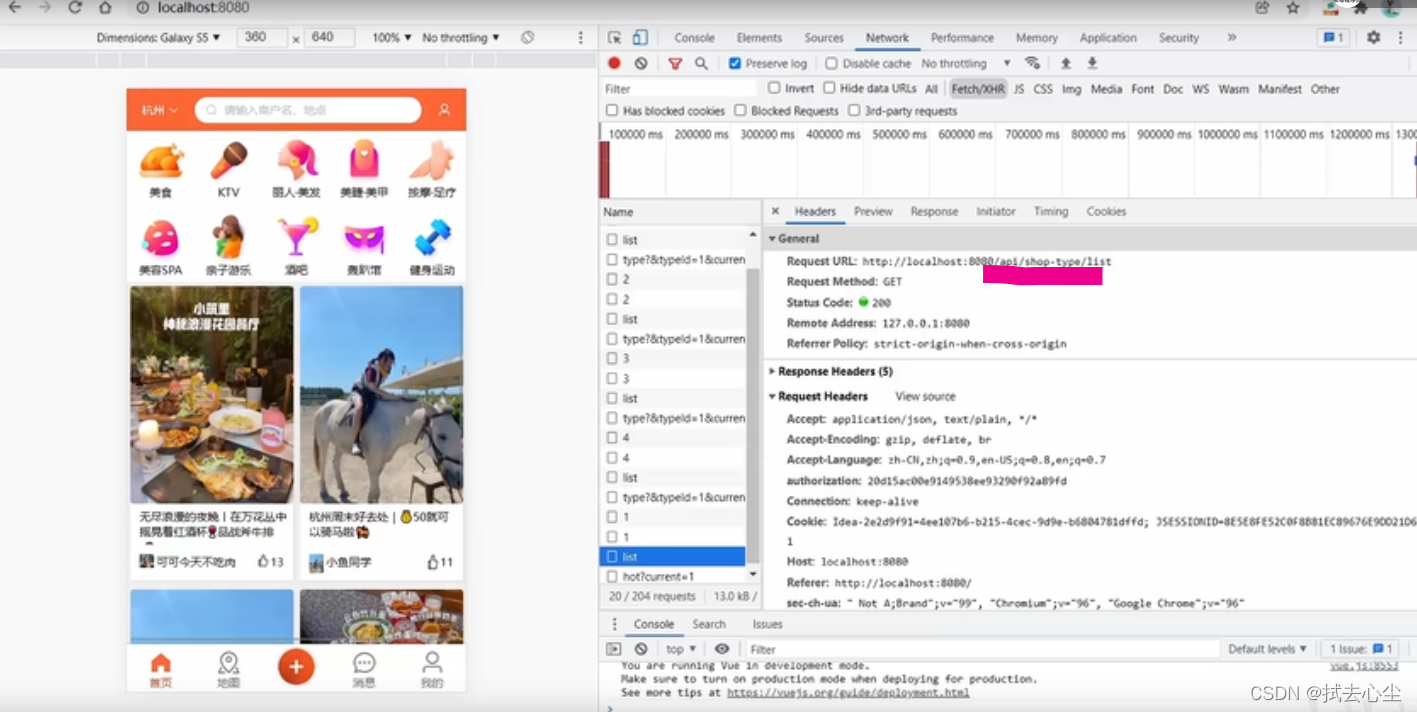Open the 消息 messages tab in app

pos(364,670)
